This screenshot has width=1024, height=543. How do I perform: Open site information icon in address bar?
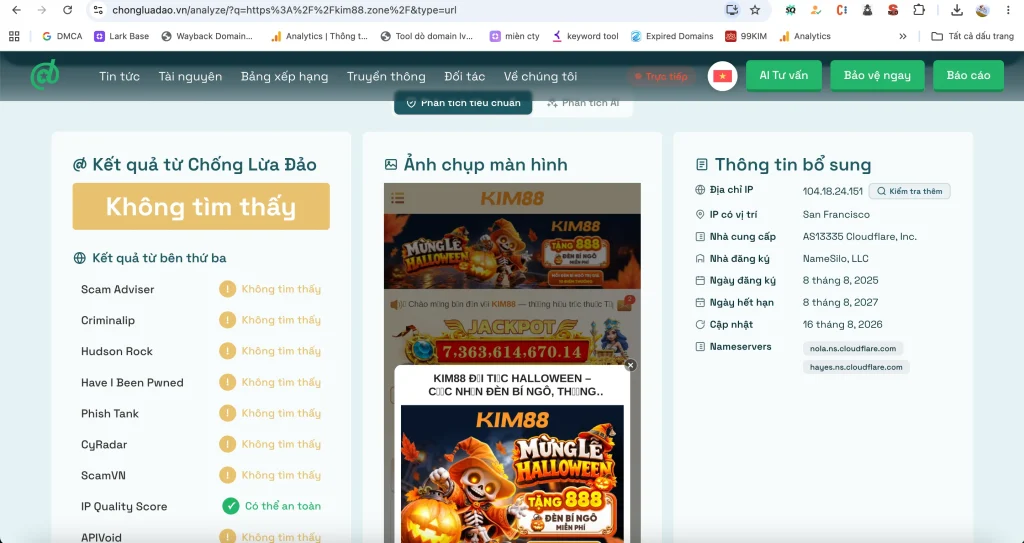[x=98, y=10]
